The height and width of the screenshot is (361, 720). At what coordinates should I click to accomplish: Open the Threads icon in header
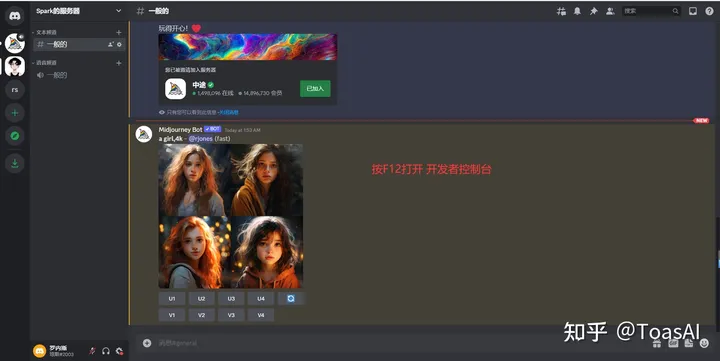(561, 11)
